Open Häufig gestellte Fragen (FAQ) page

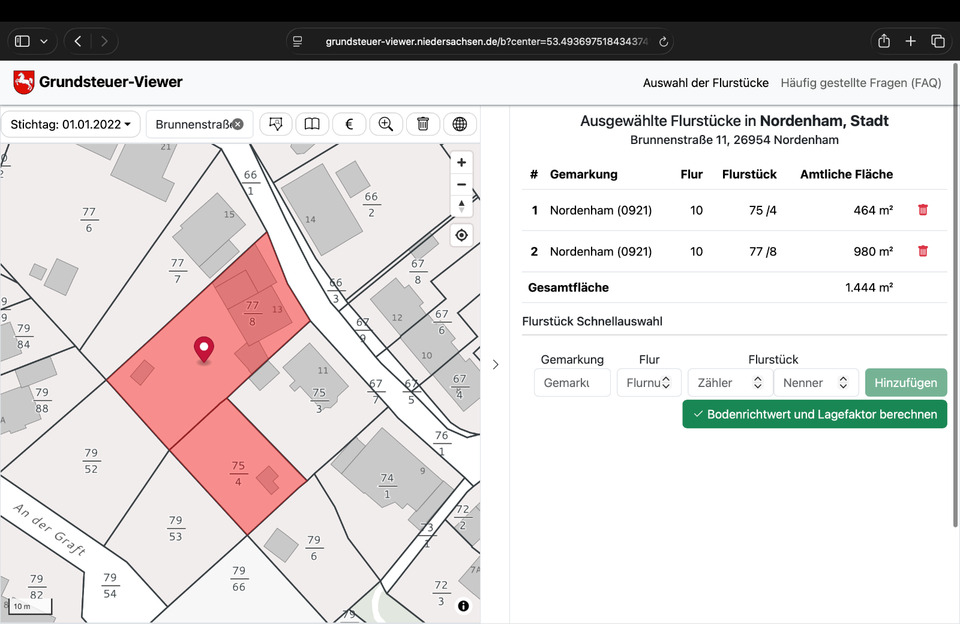click(860, 83)
